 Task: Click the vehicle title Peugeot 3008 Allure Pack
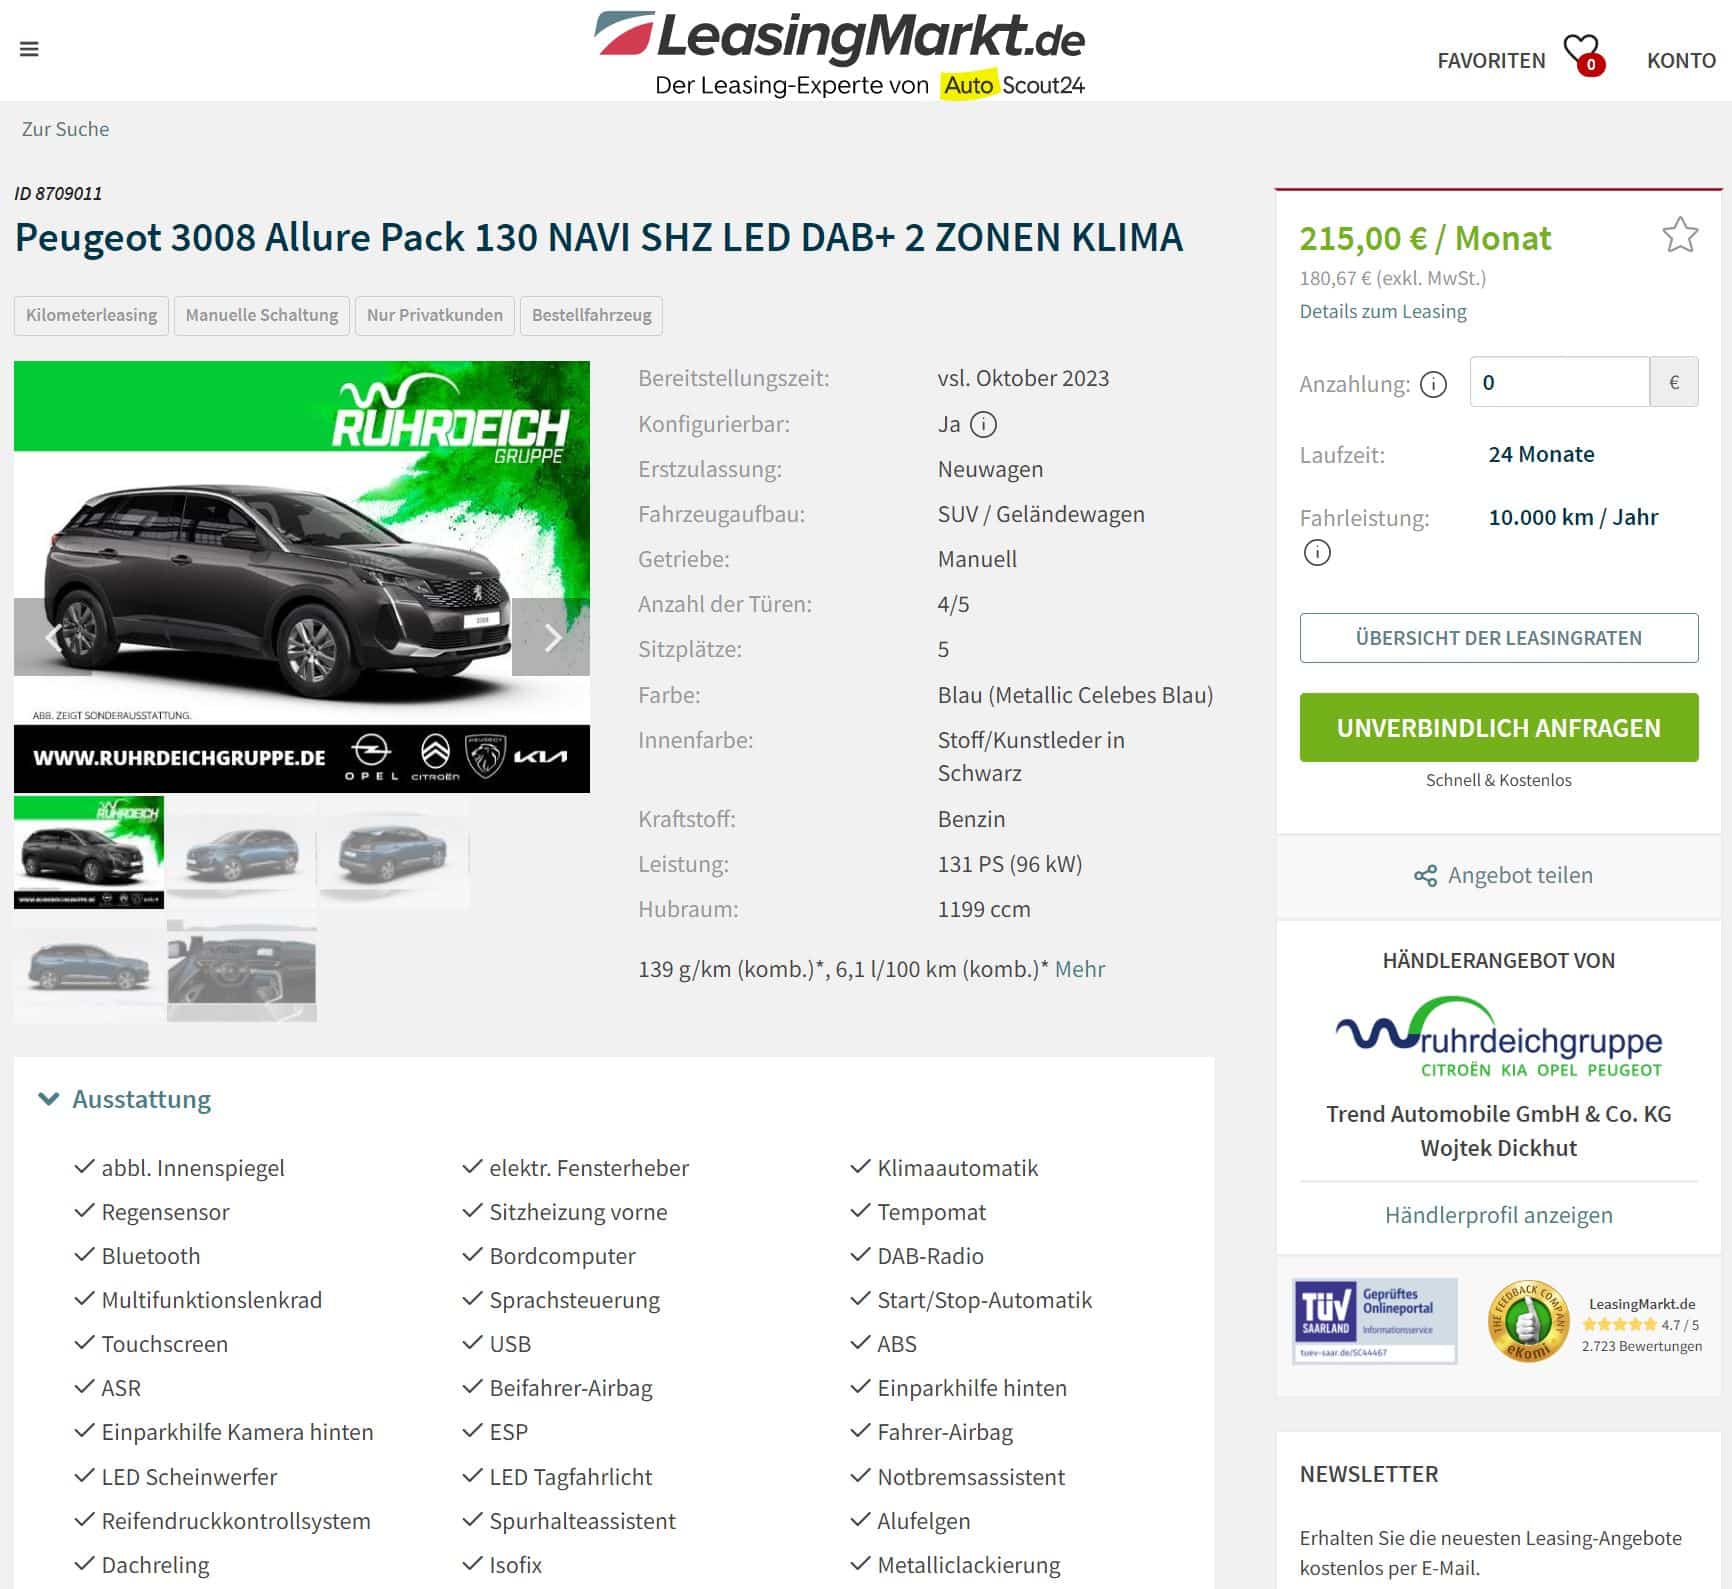point(598,237)
